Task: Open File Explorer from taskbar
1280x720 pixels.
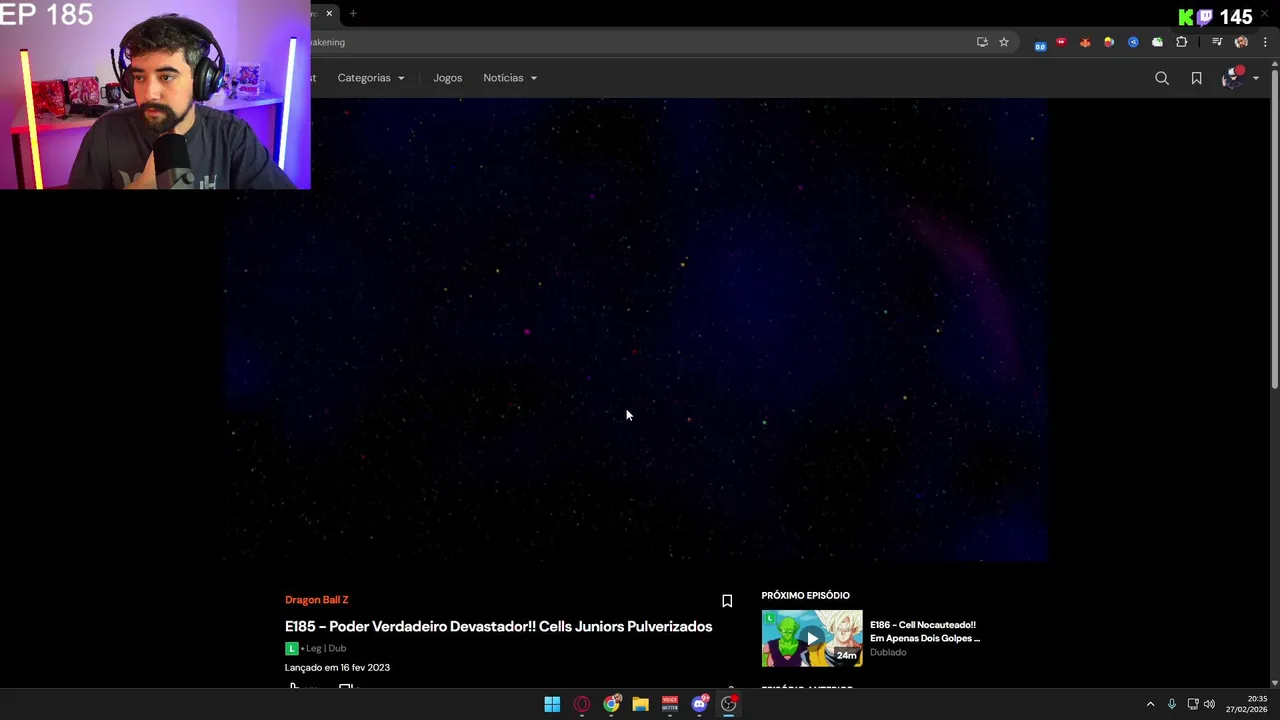Action: point(640,704)
